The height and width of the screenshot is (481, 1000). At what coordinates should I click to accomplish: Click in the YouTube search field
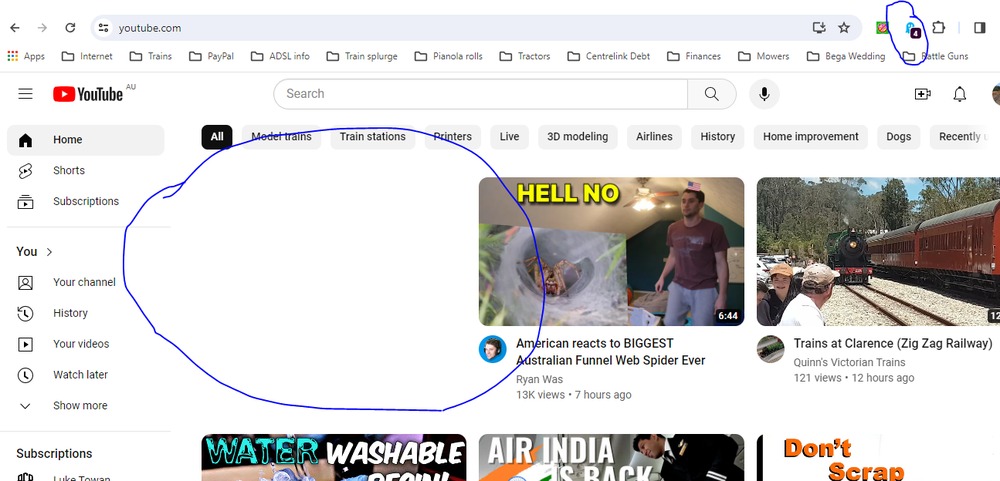click(x=481, y=94)
